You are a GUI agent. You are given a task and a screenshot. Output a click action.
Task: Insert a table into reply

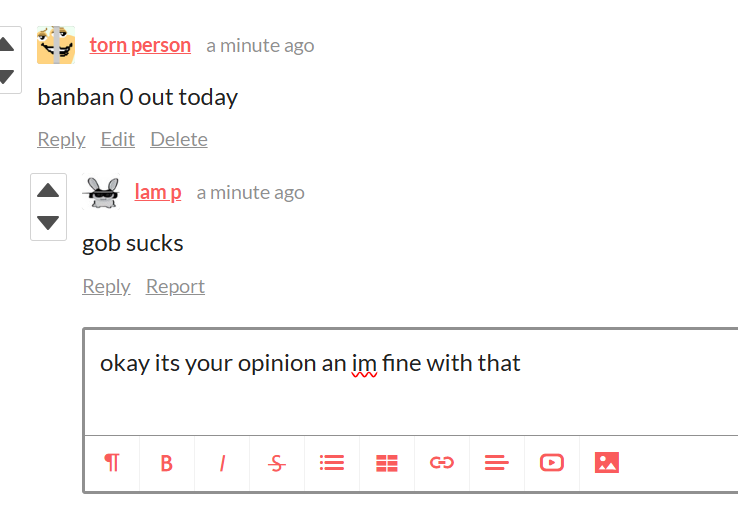[387, 463]
